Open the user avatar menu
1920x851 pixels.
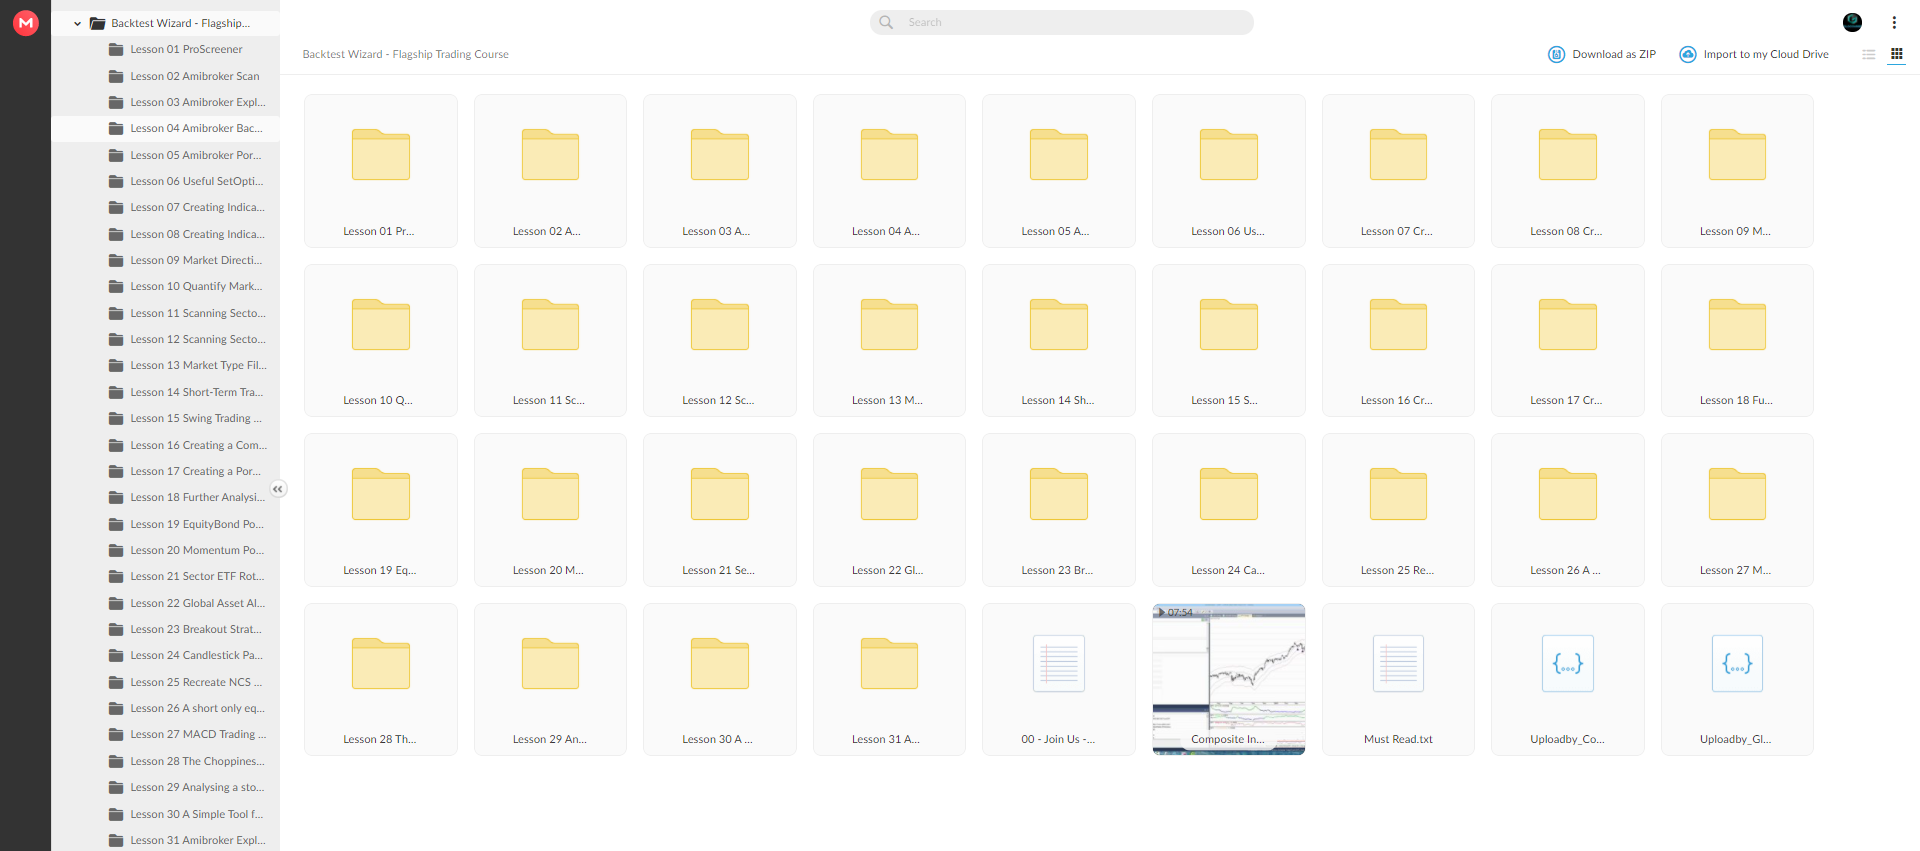[1852, 22]
